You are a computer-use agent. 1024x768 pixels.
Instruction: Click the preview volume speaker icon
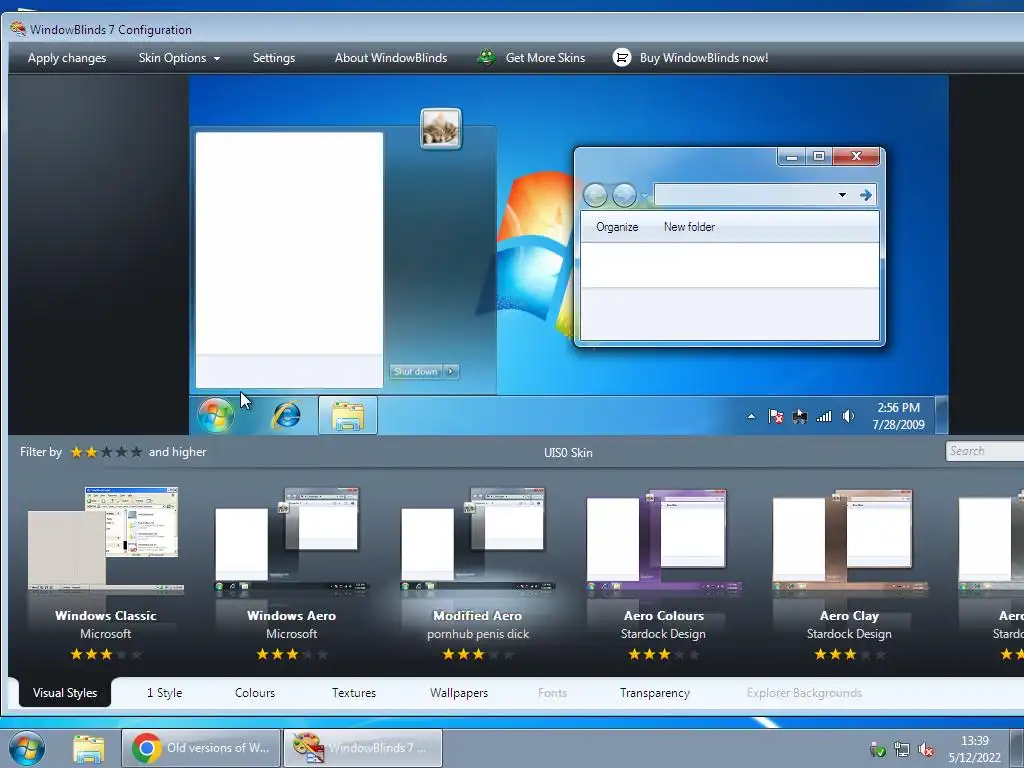point(848,416)
